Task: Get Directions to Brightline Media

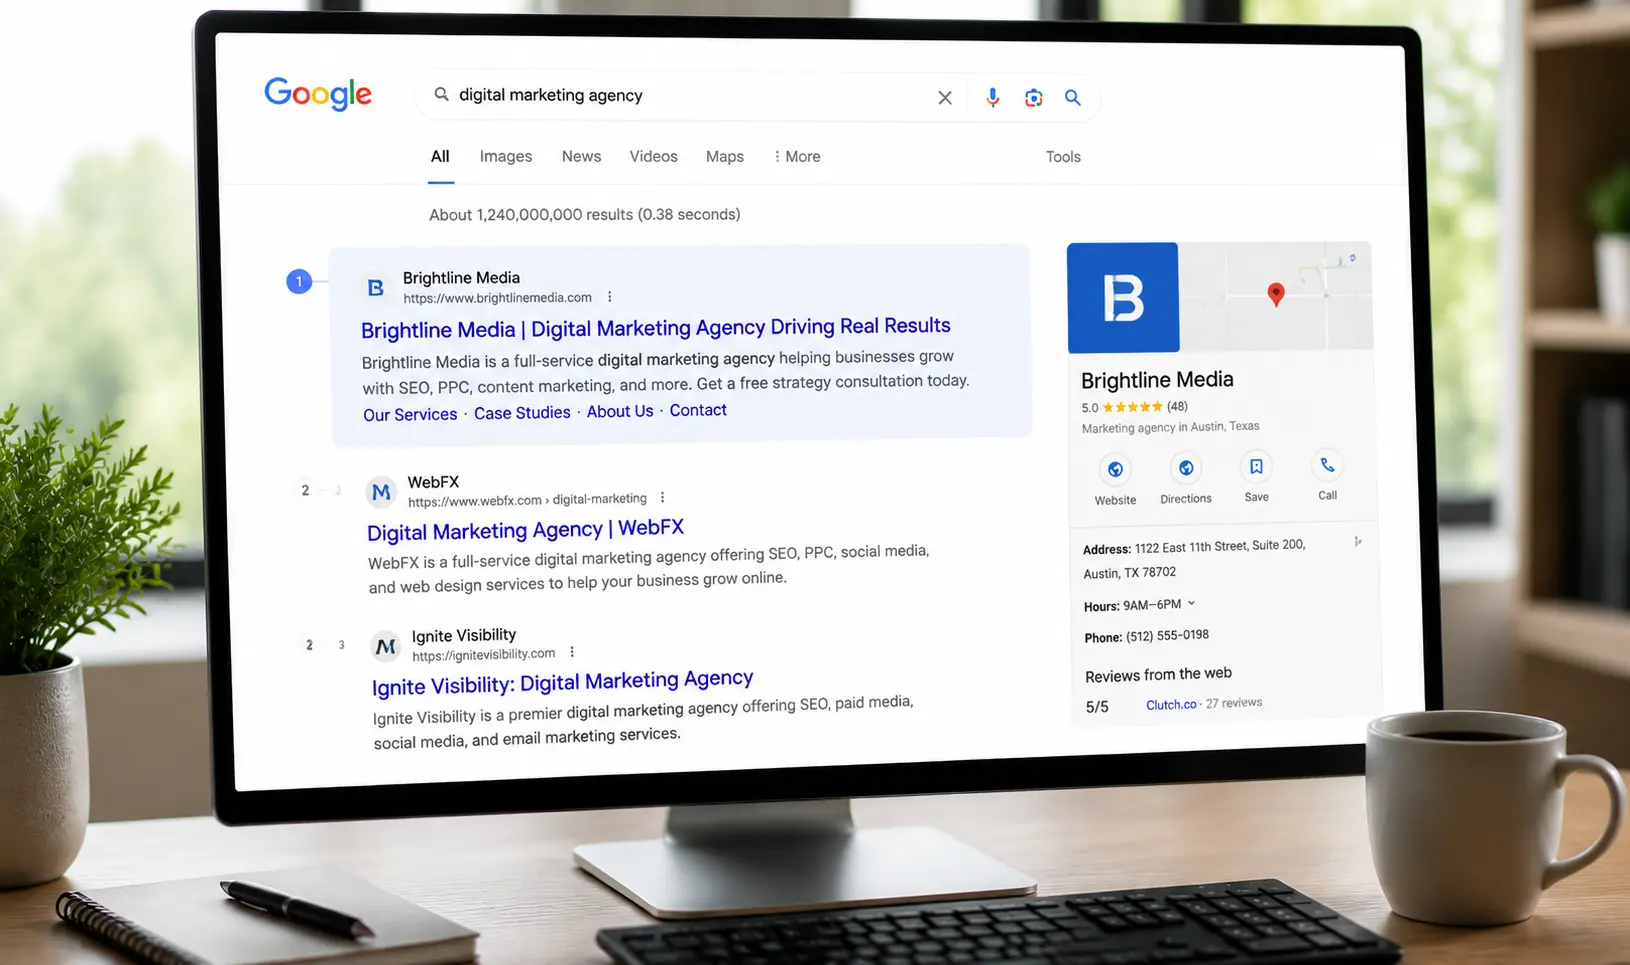Action: (1186, 479)
